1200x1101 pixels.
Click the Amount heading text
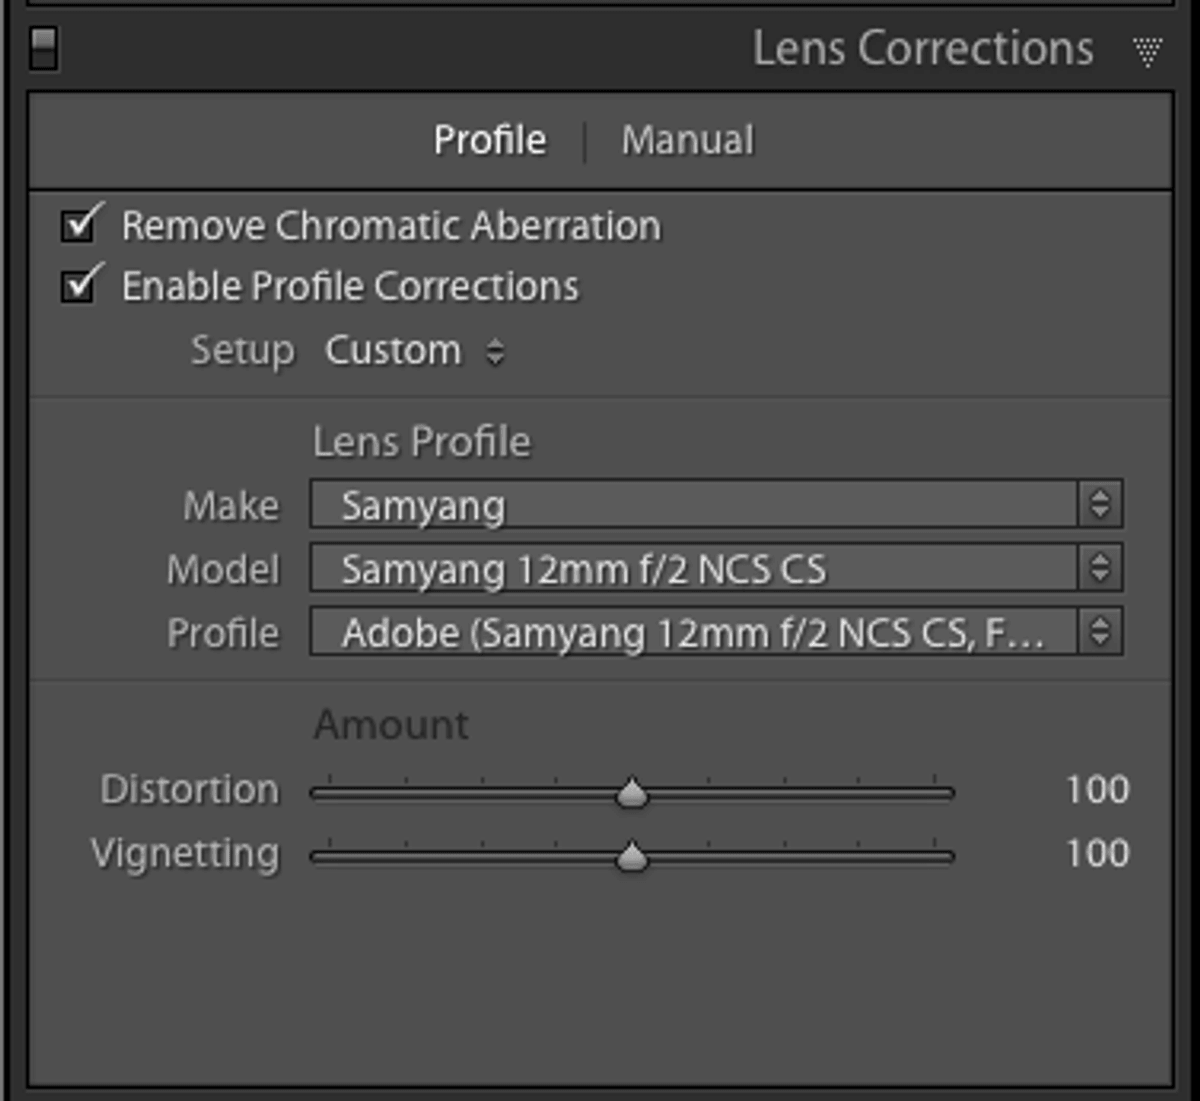[391, 725]
